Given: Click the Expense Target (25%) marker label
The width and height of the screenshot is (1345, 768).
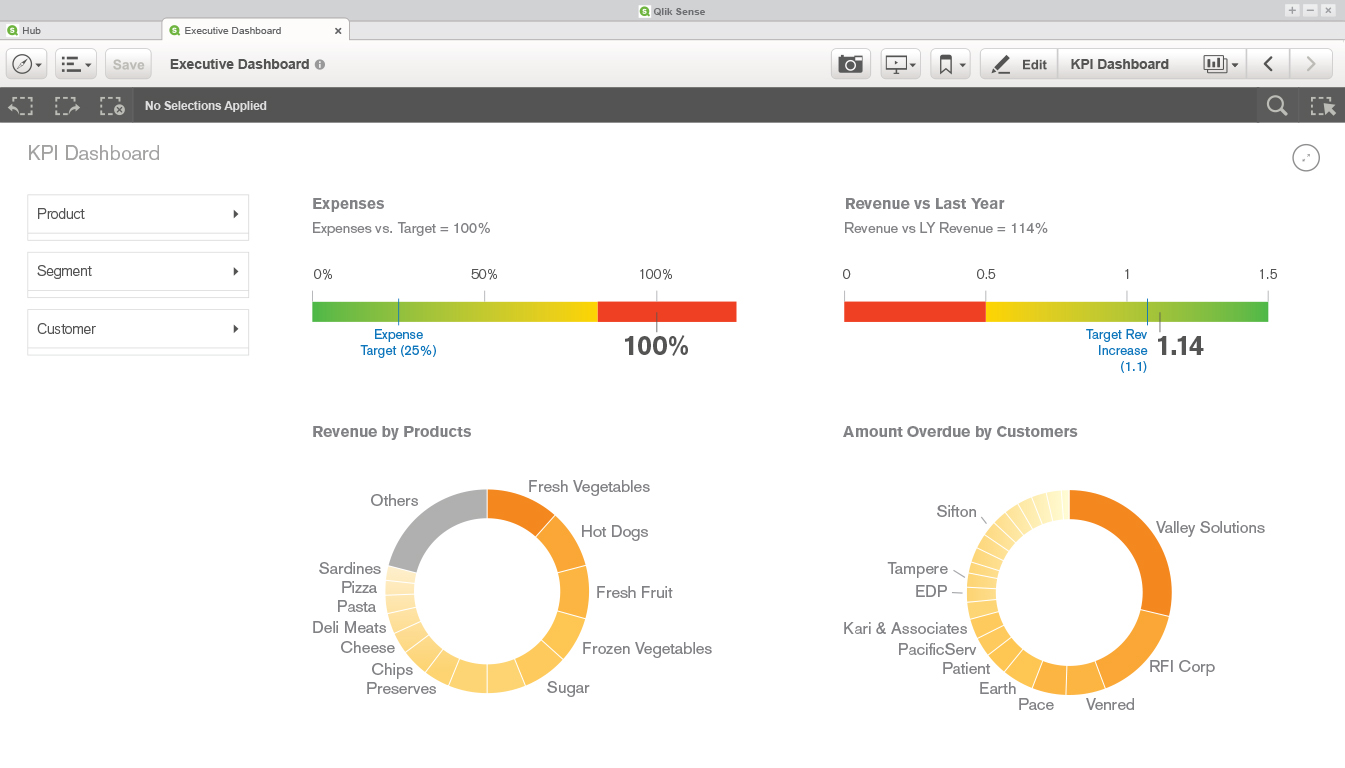Looking at the screenshot, I should point(398,343).
